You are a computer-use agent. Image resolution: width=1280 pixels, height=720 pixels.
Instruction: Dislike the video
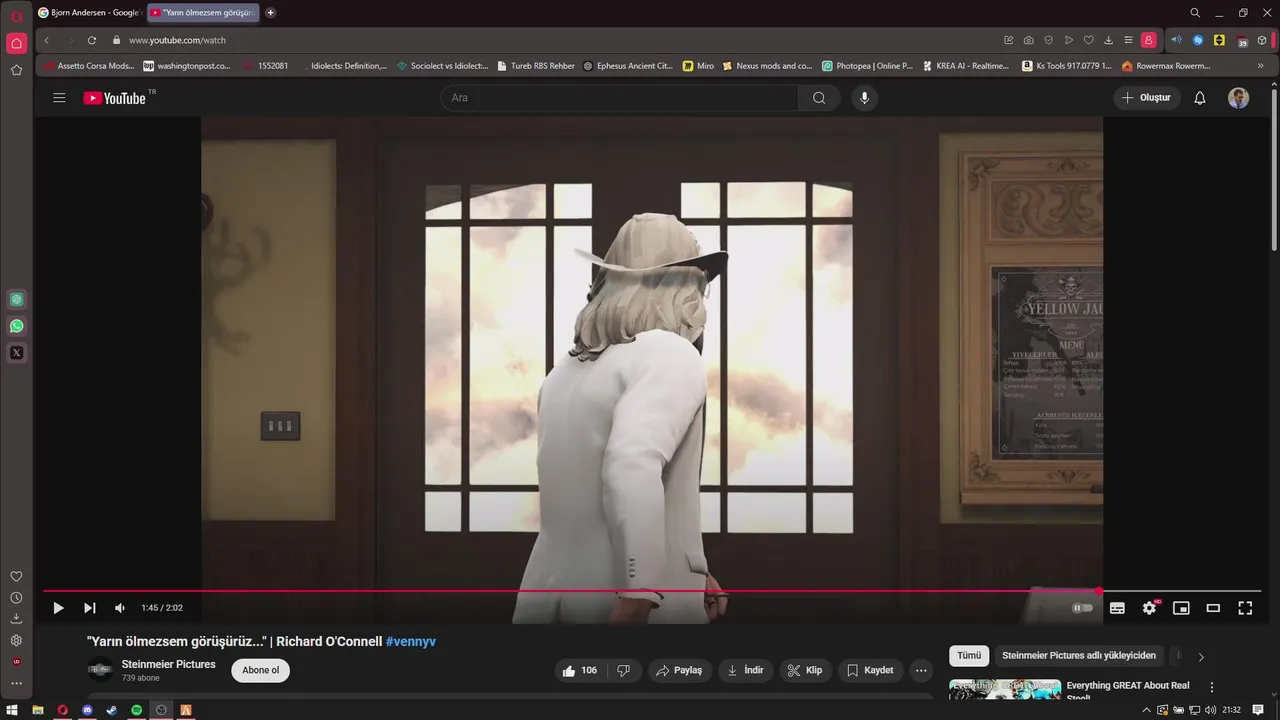623,670
